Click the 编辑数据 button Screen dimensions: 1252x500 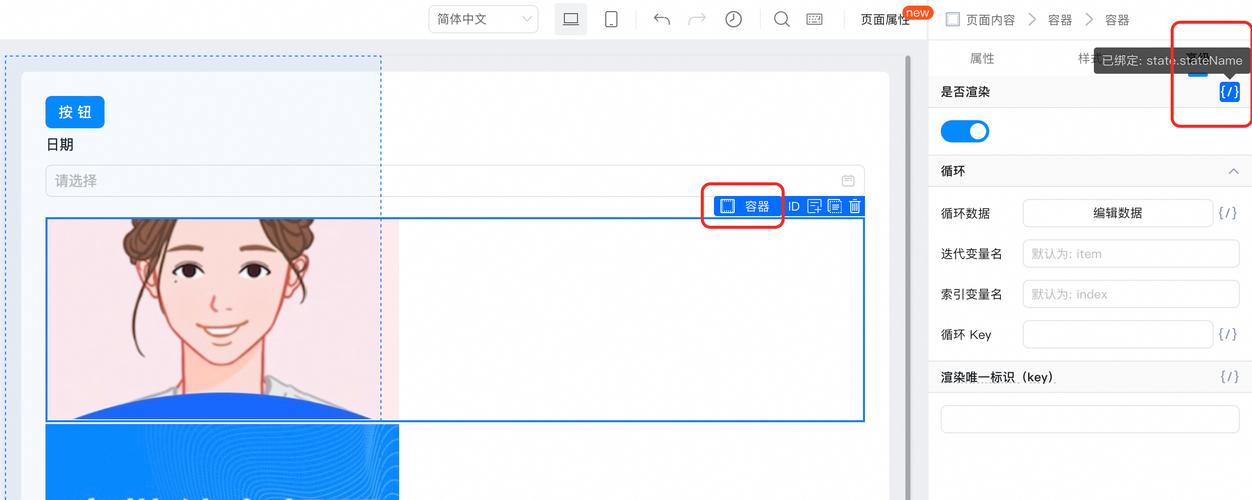(x=1117, y=213)
